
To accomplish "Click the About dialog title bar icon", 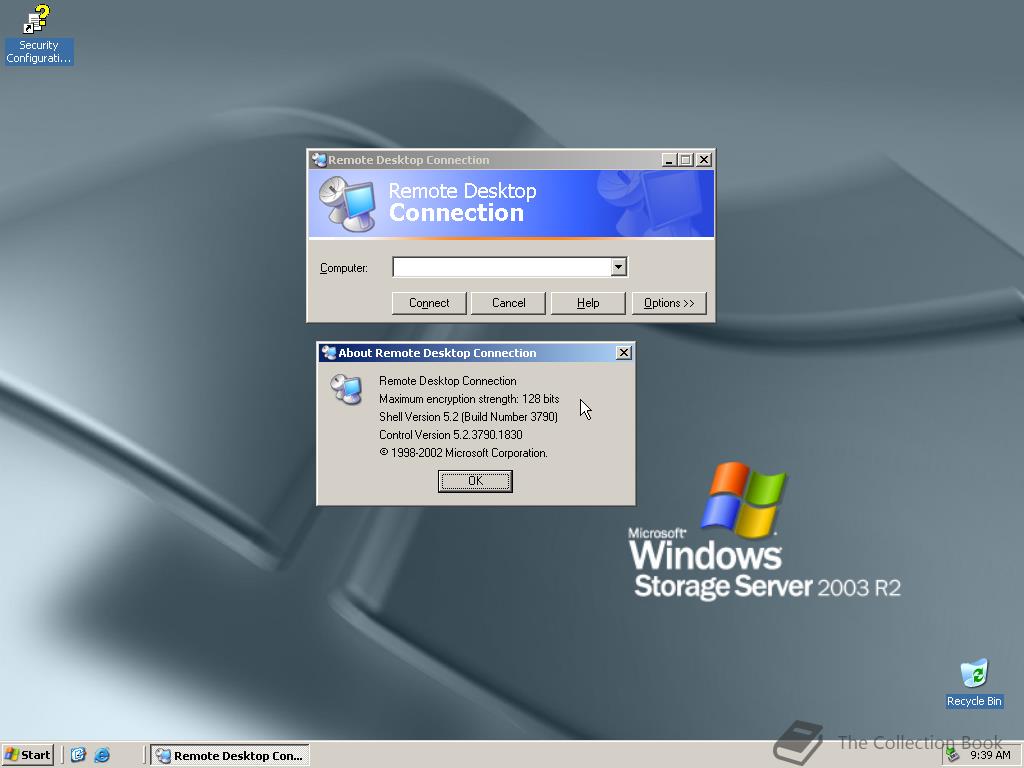I will [x=329, y=353].
